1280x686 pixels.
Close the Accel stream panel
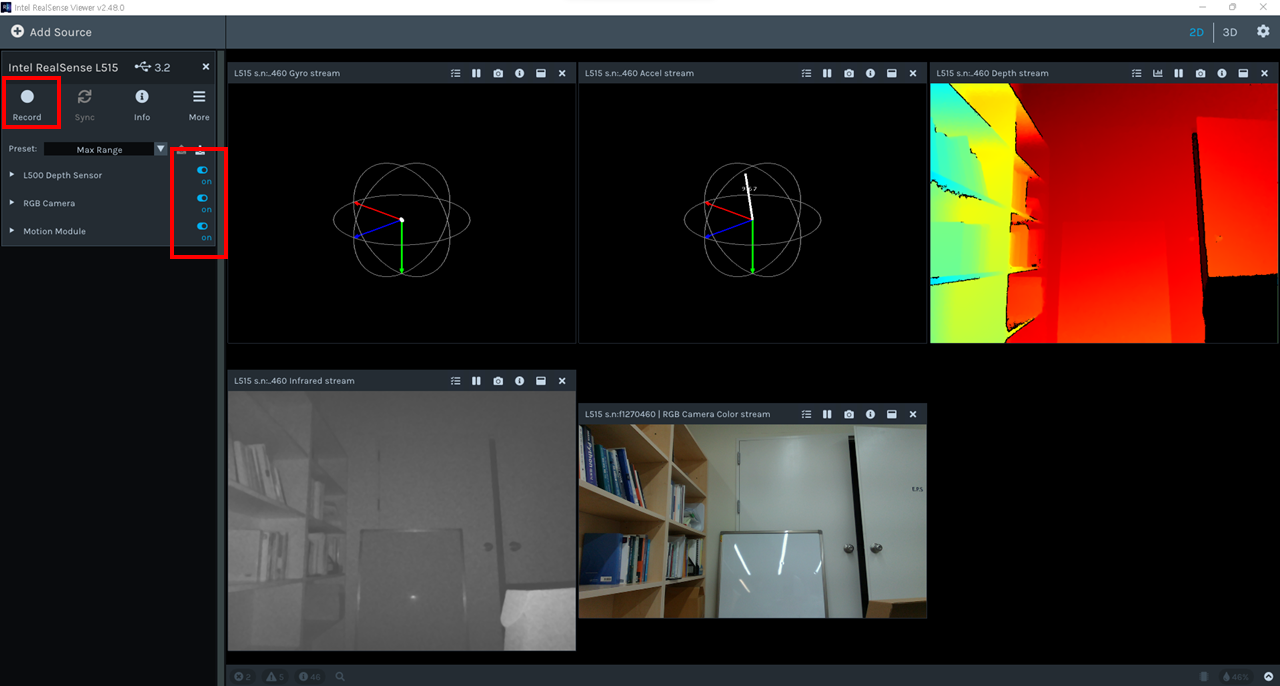pos(913,73)
